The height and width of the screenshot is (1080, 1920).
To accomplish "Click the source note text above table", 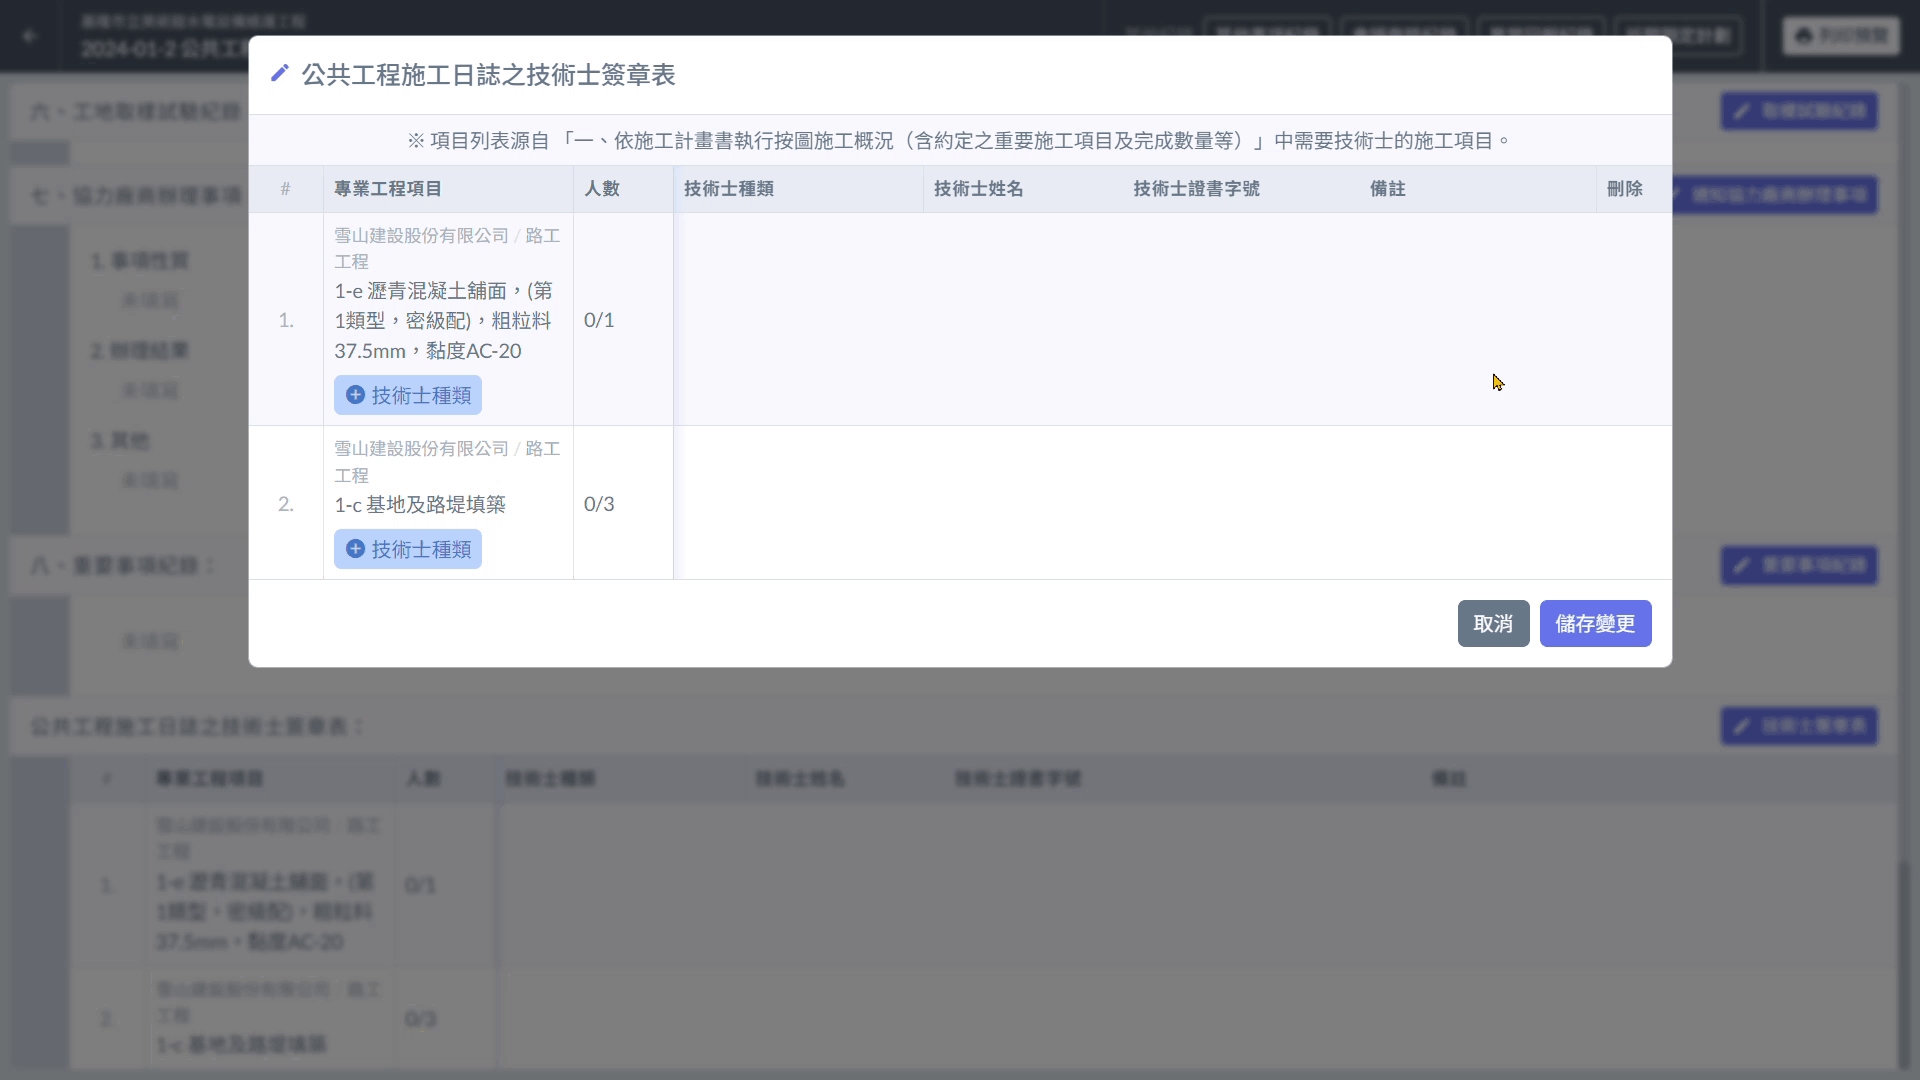I will [x=958, y=141].
